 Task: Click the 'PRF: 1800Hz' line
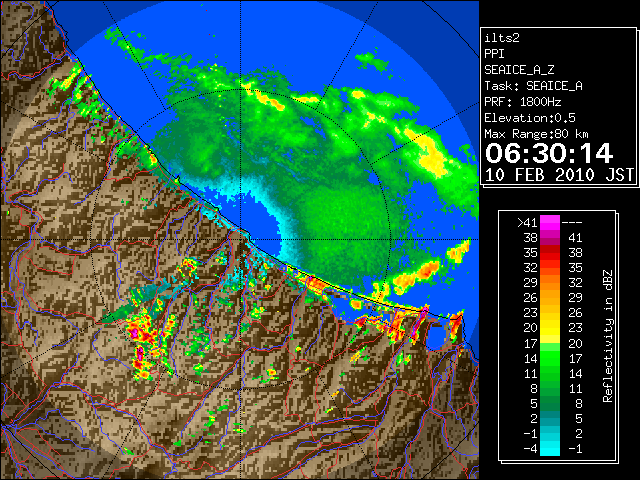click(522, 102)
